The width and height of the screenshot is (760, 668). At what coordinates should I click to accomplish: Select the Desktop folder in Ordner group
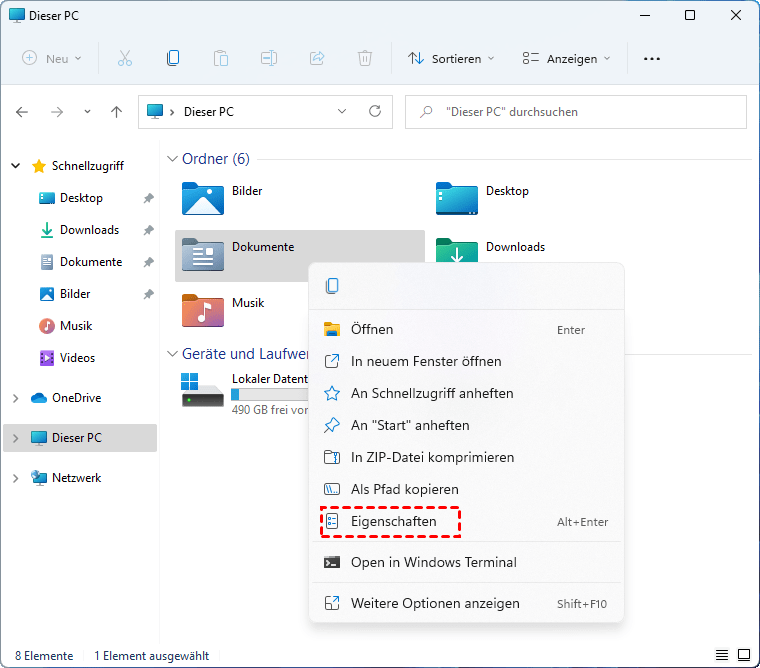point(457,198)
